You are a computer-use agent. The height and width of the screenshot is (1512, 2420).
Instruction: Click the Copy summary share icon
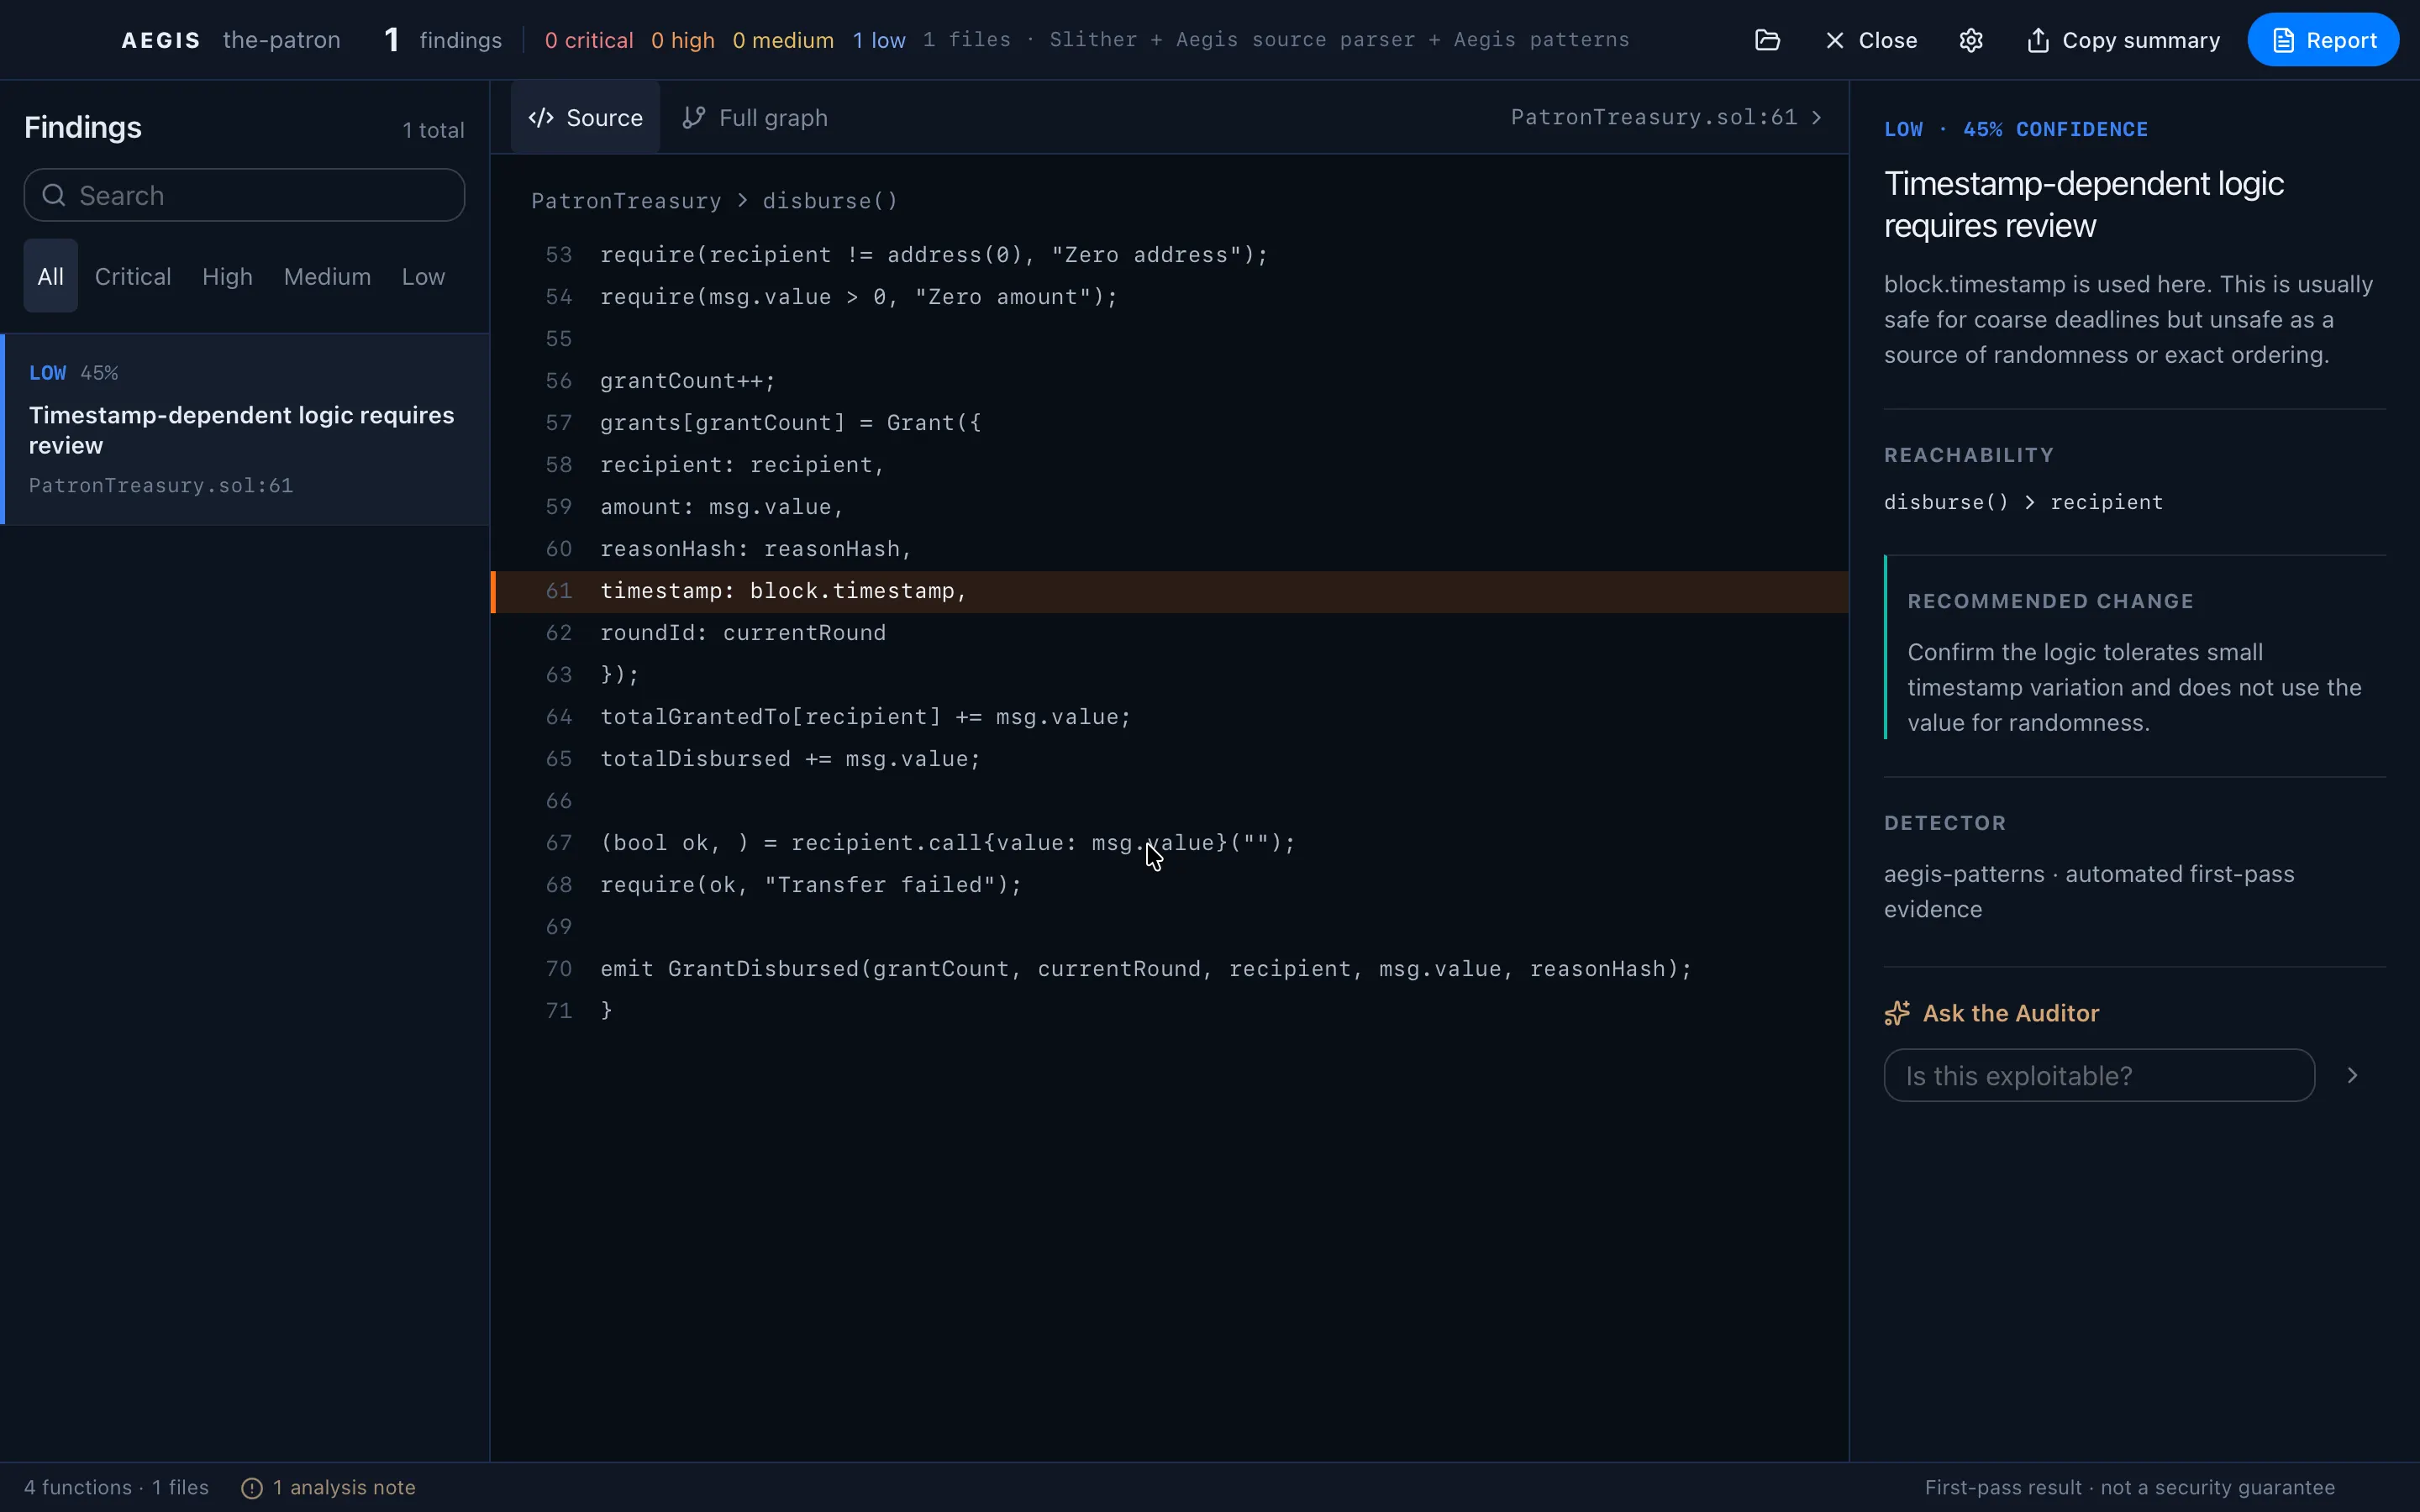coord(2038,40)
